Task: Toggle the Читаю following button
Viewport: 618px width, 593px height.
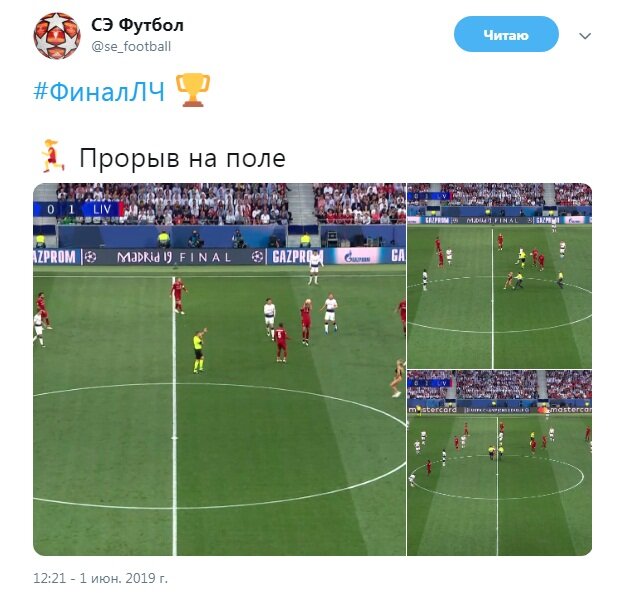Action: [506, 34]
